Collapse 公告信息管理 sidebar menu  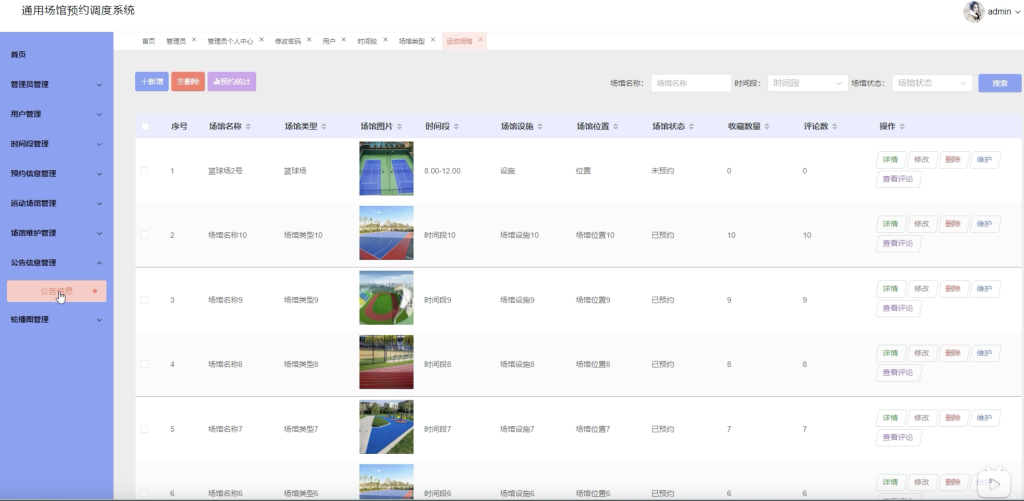pos(56,263)
